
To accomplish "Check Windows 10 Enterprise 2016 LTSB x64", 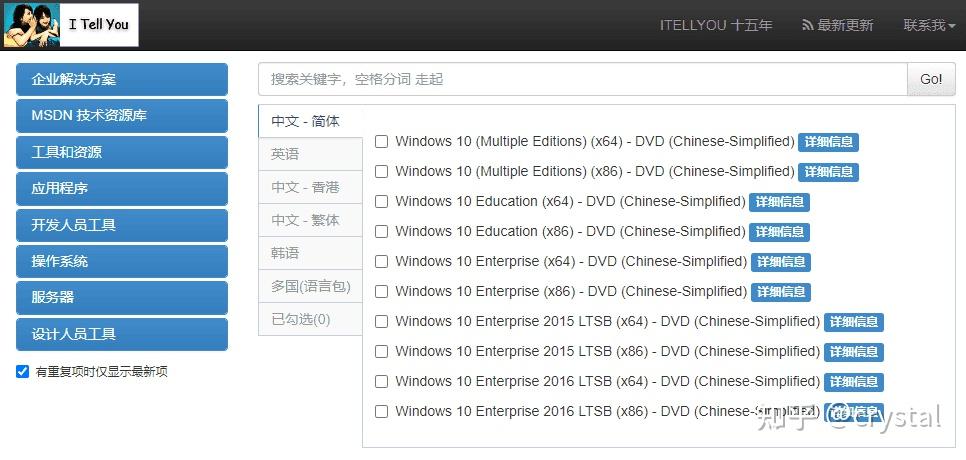I will (x=381, y=382).
